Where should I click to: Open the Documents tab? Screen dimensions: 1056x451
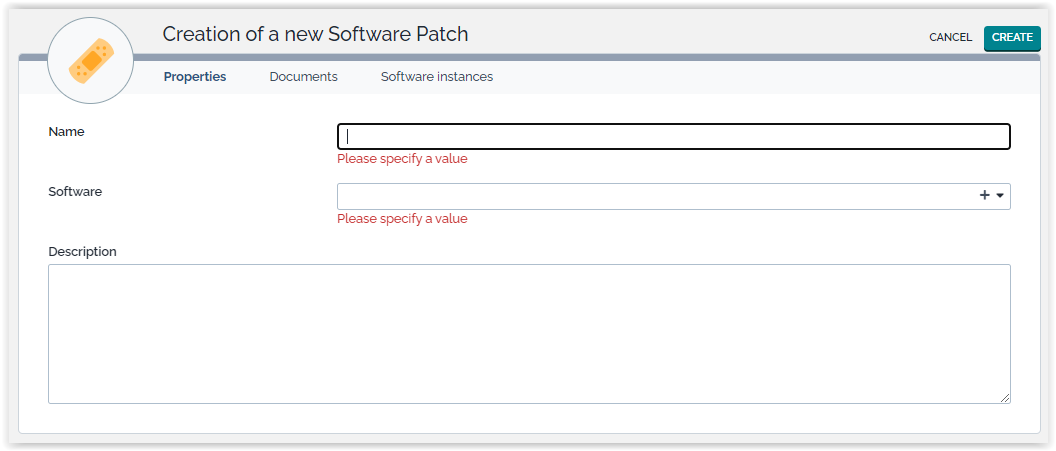(x=303, y=77)
